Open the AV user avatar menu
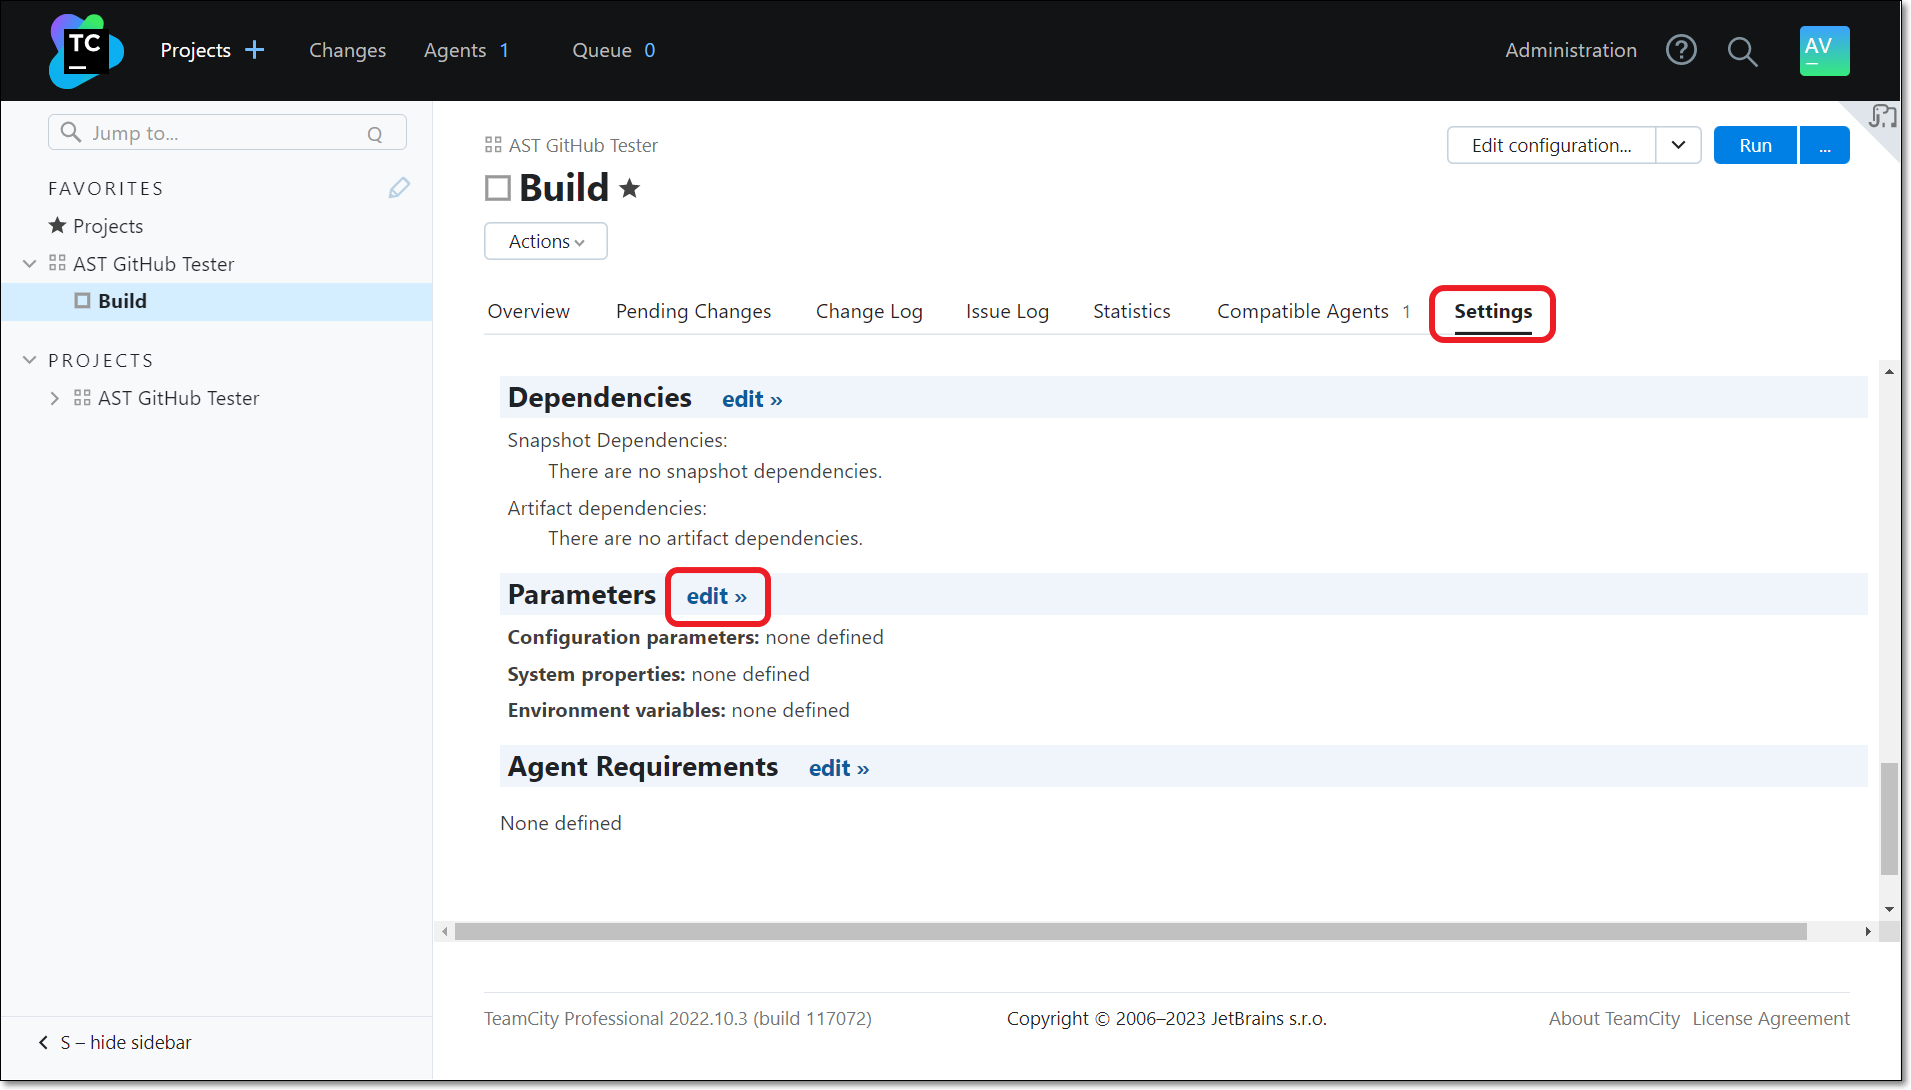 click(1824, 51)
